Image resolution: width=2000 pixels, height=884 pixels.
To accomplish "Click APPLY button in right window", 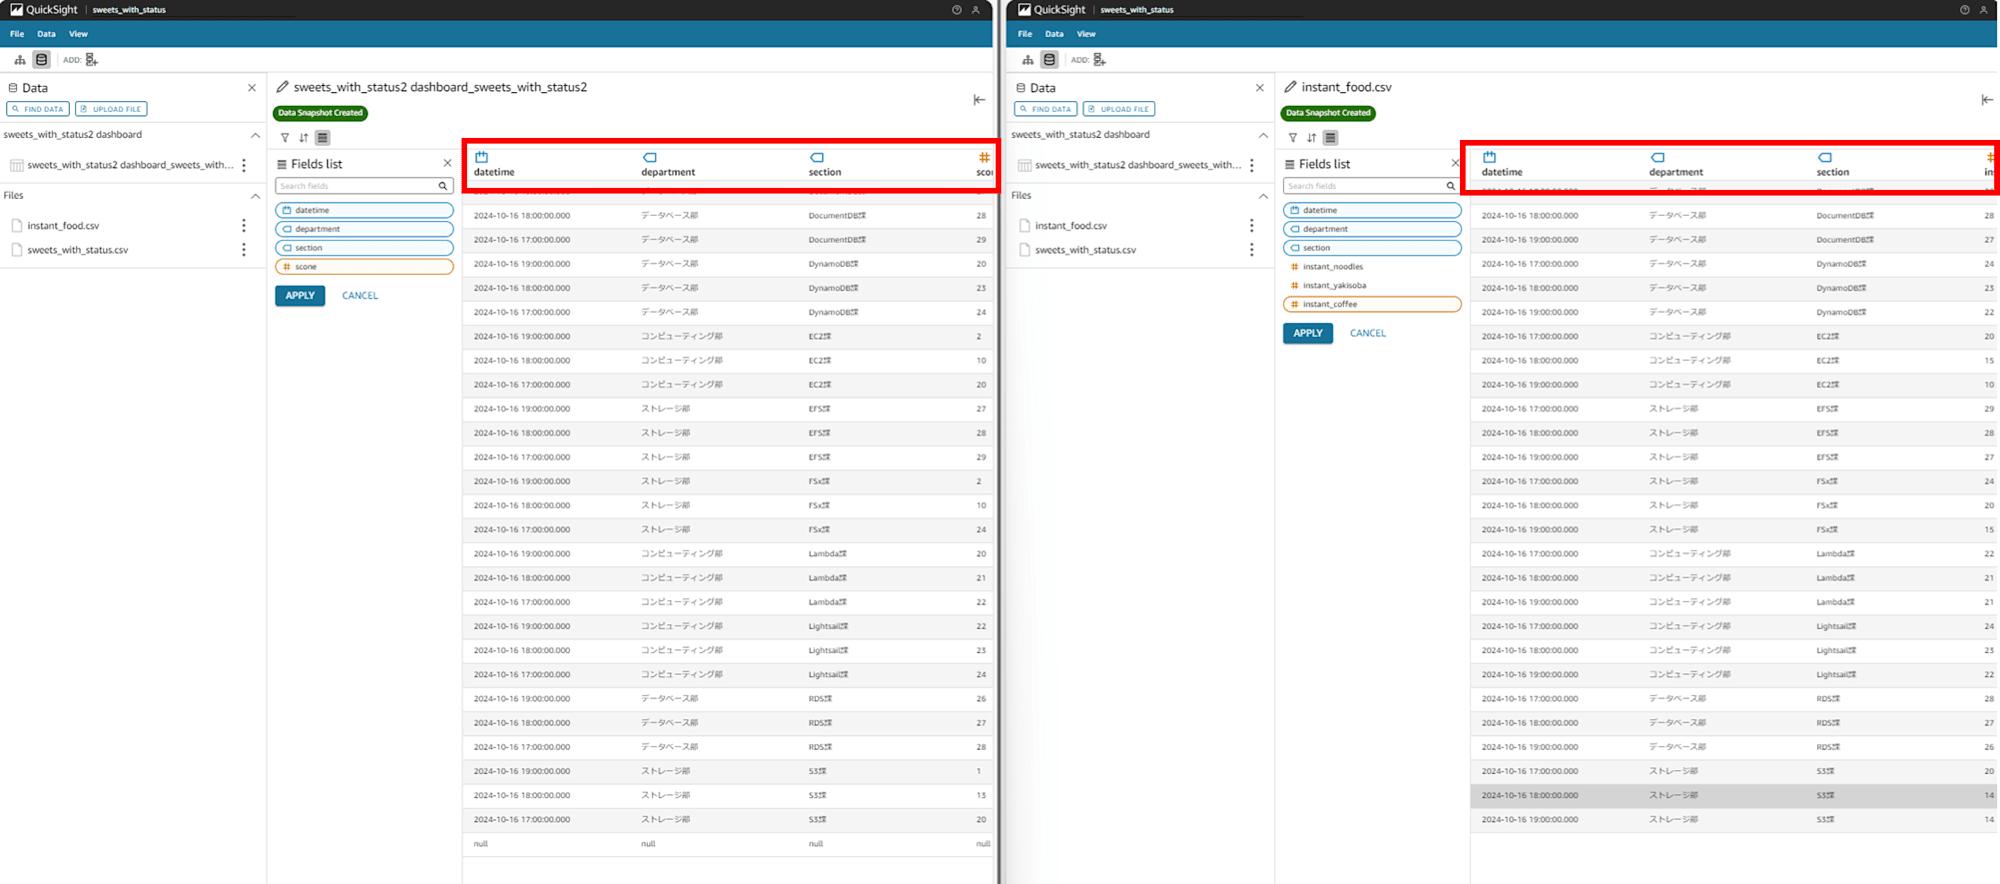I will [1308, 333].
